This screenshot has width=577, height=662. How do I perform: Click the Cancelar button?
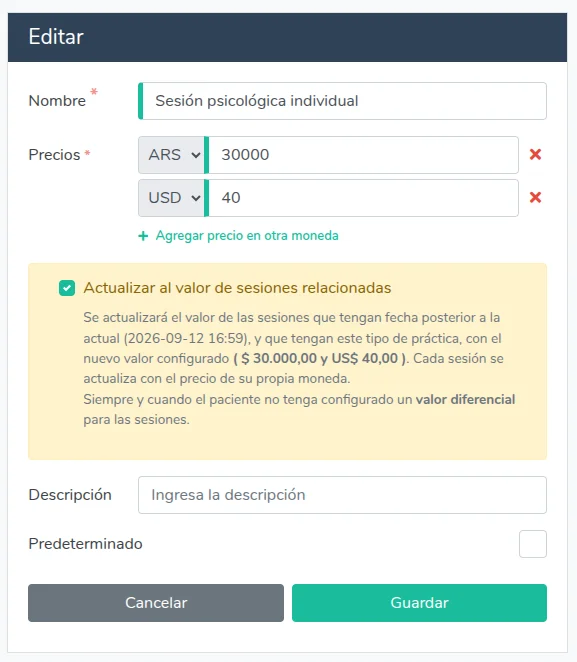(156, 603)
